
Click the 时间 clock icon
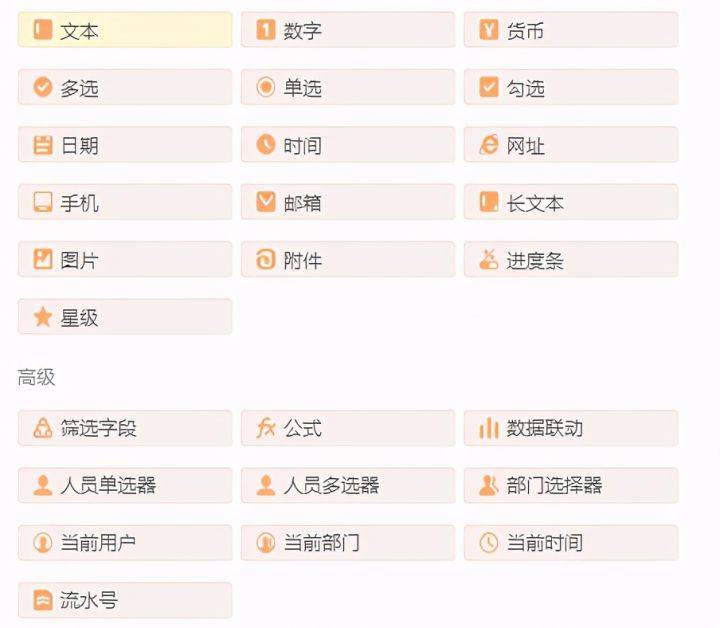coord(265,145)
